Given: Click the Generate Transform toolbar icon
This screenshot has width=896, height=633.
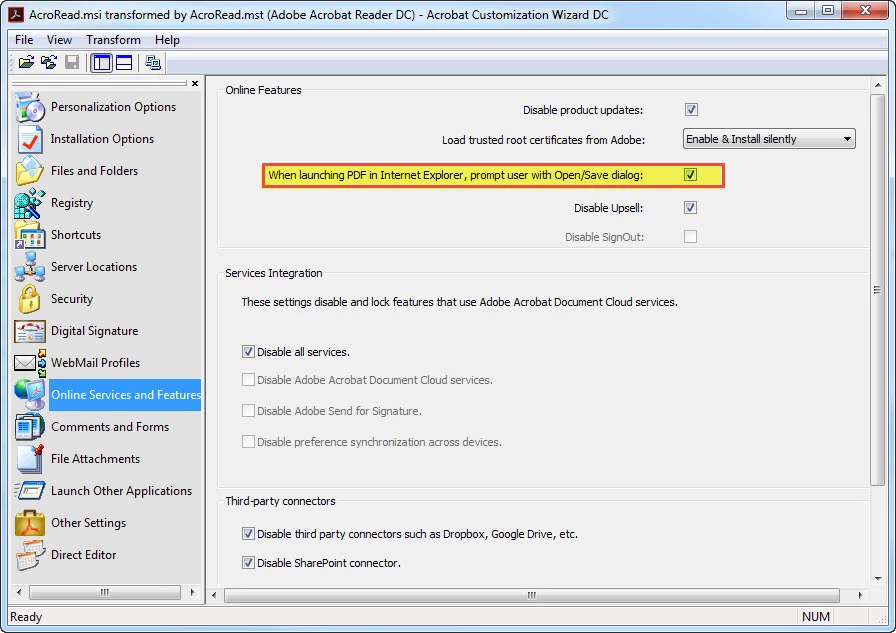Looking at the screenshot, I should coord(49,62).
